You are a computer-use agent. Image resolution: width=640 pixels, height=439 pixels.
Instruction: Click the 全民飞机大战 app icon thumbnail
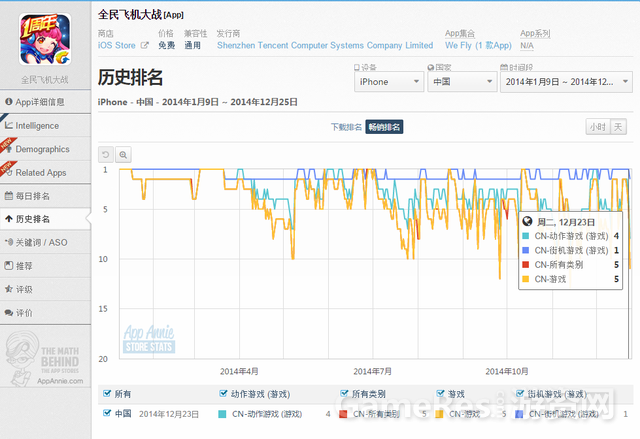[x=45, y=39]
